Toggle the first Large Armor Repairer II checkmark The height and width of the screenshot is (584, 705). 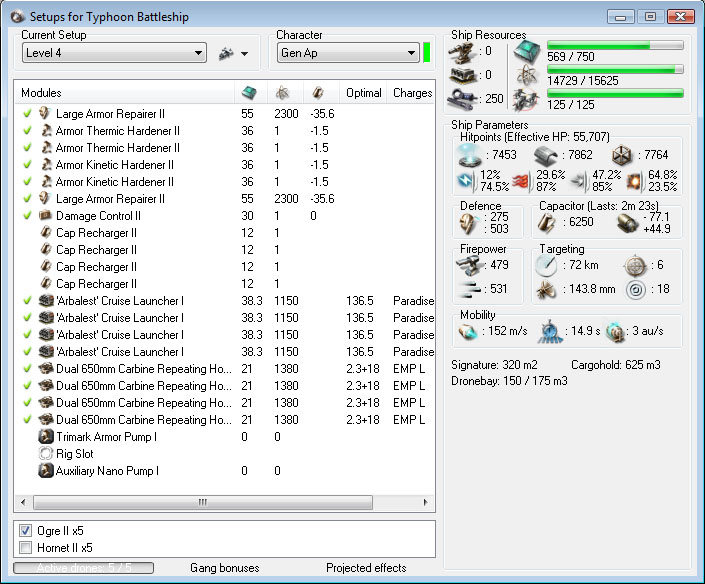[x=27, y=114]
